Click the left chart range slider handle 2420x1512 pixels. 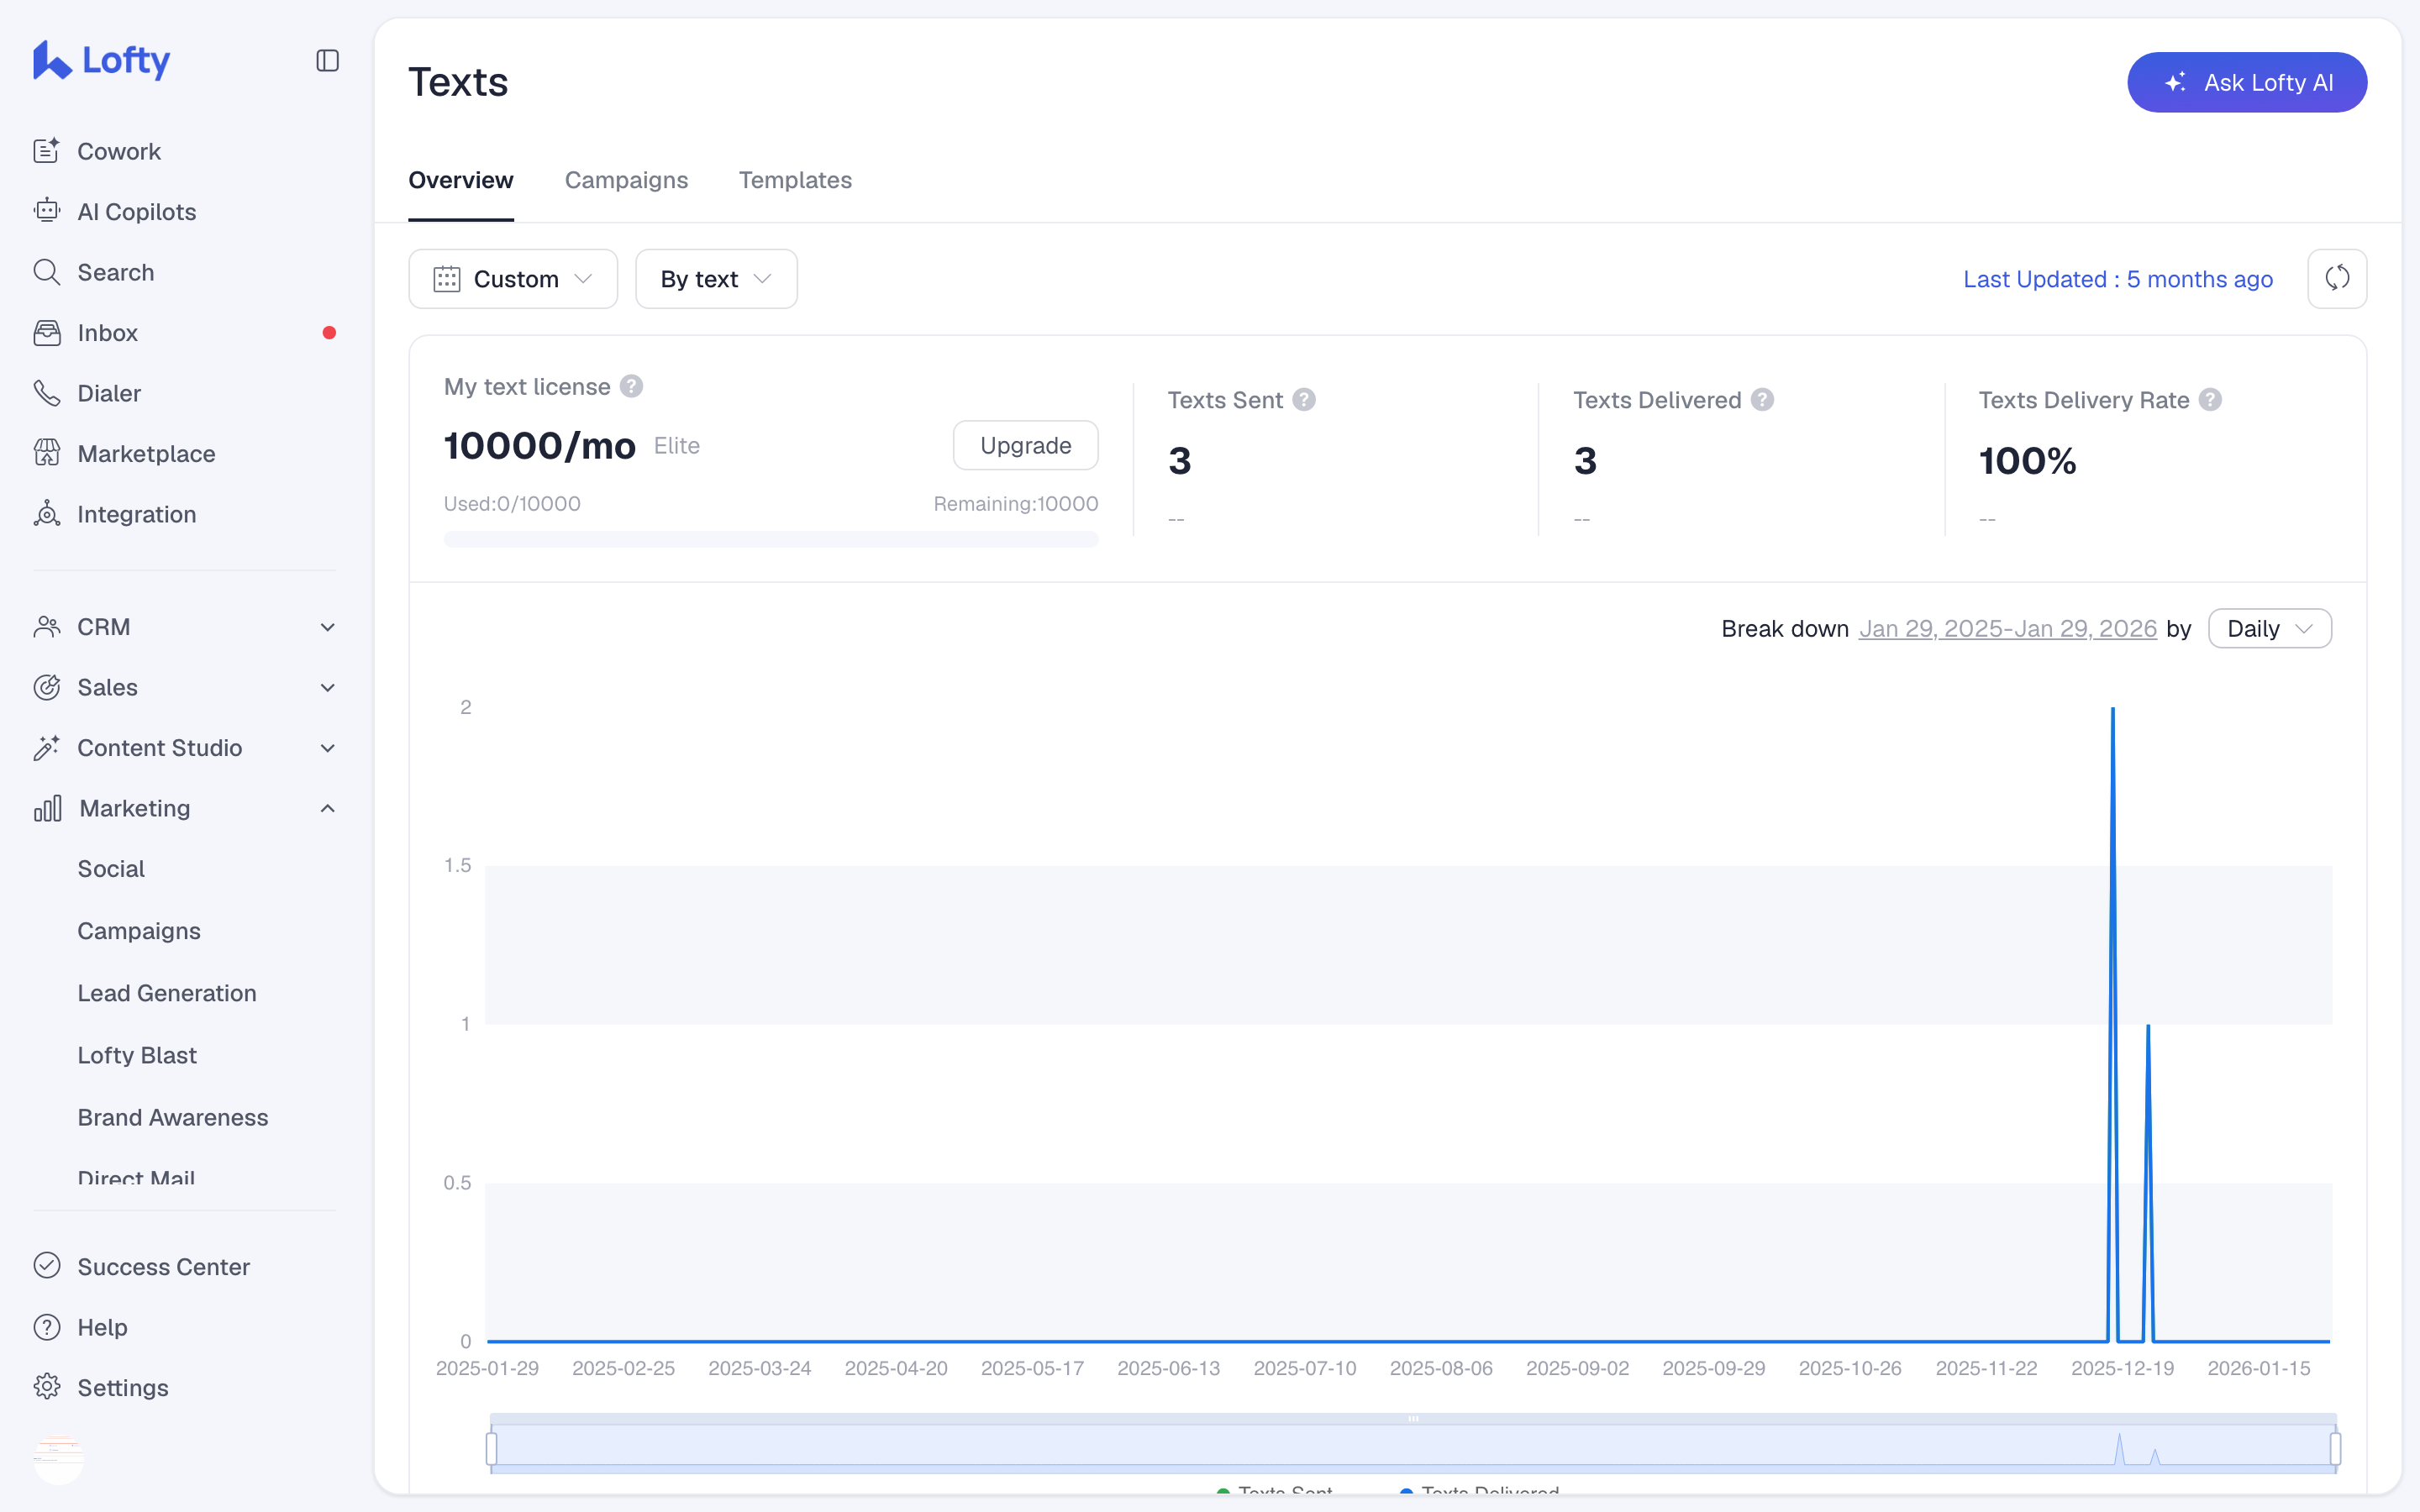click(x=491, y=1448)
